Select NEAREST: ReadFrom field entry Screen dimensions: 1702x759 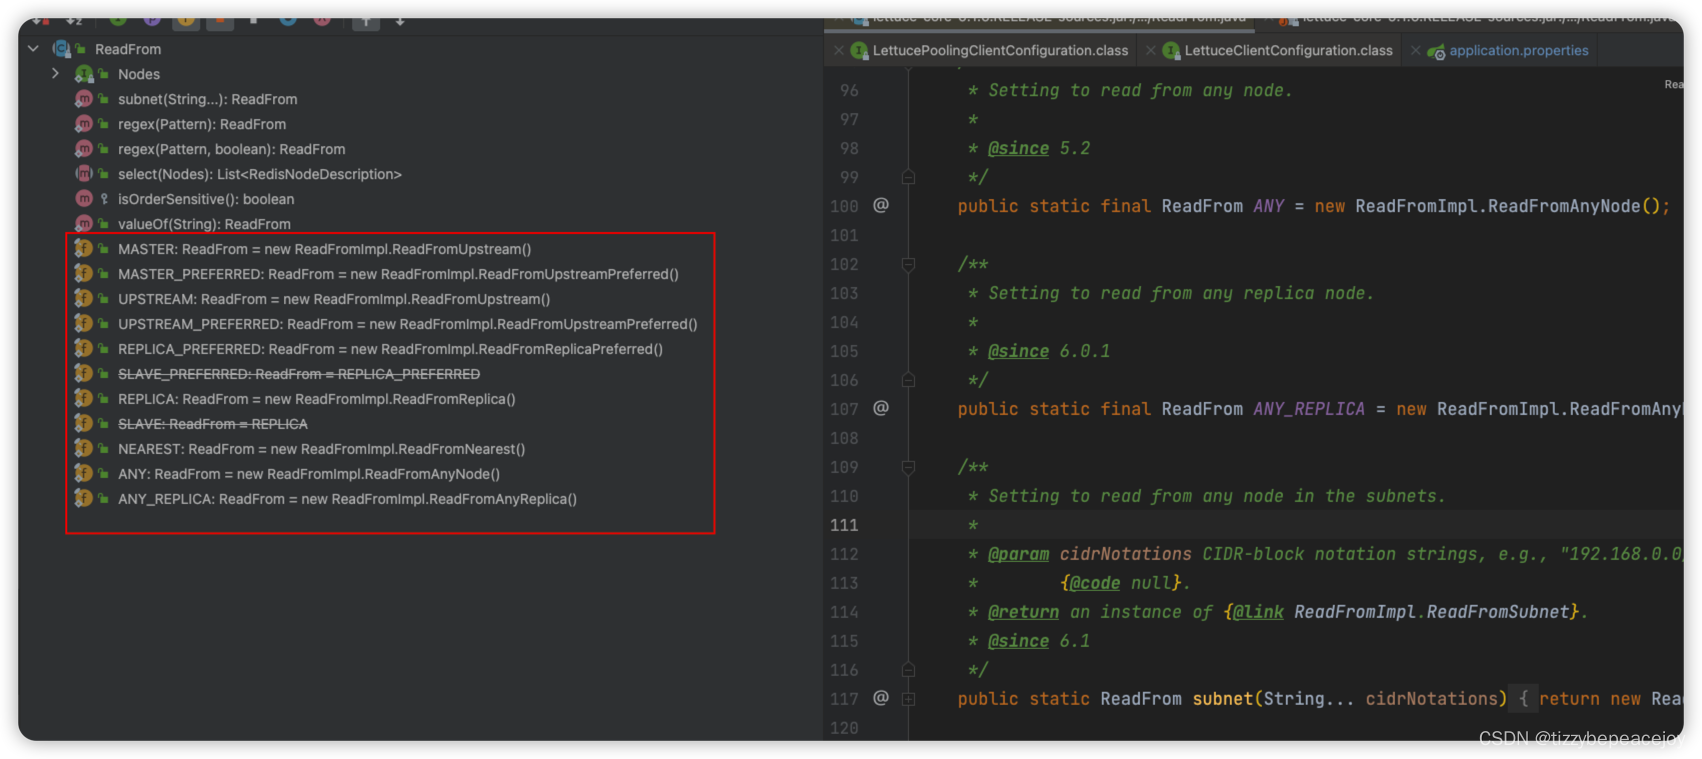[321, 449]
